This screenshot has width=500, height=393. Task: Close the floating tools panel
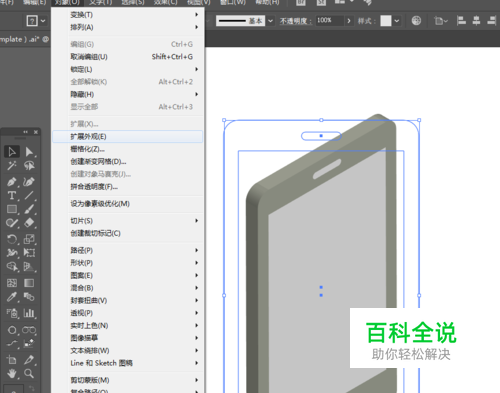[36, 132]
